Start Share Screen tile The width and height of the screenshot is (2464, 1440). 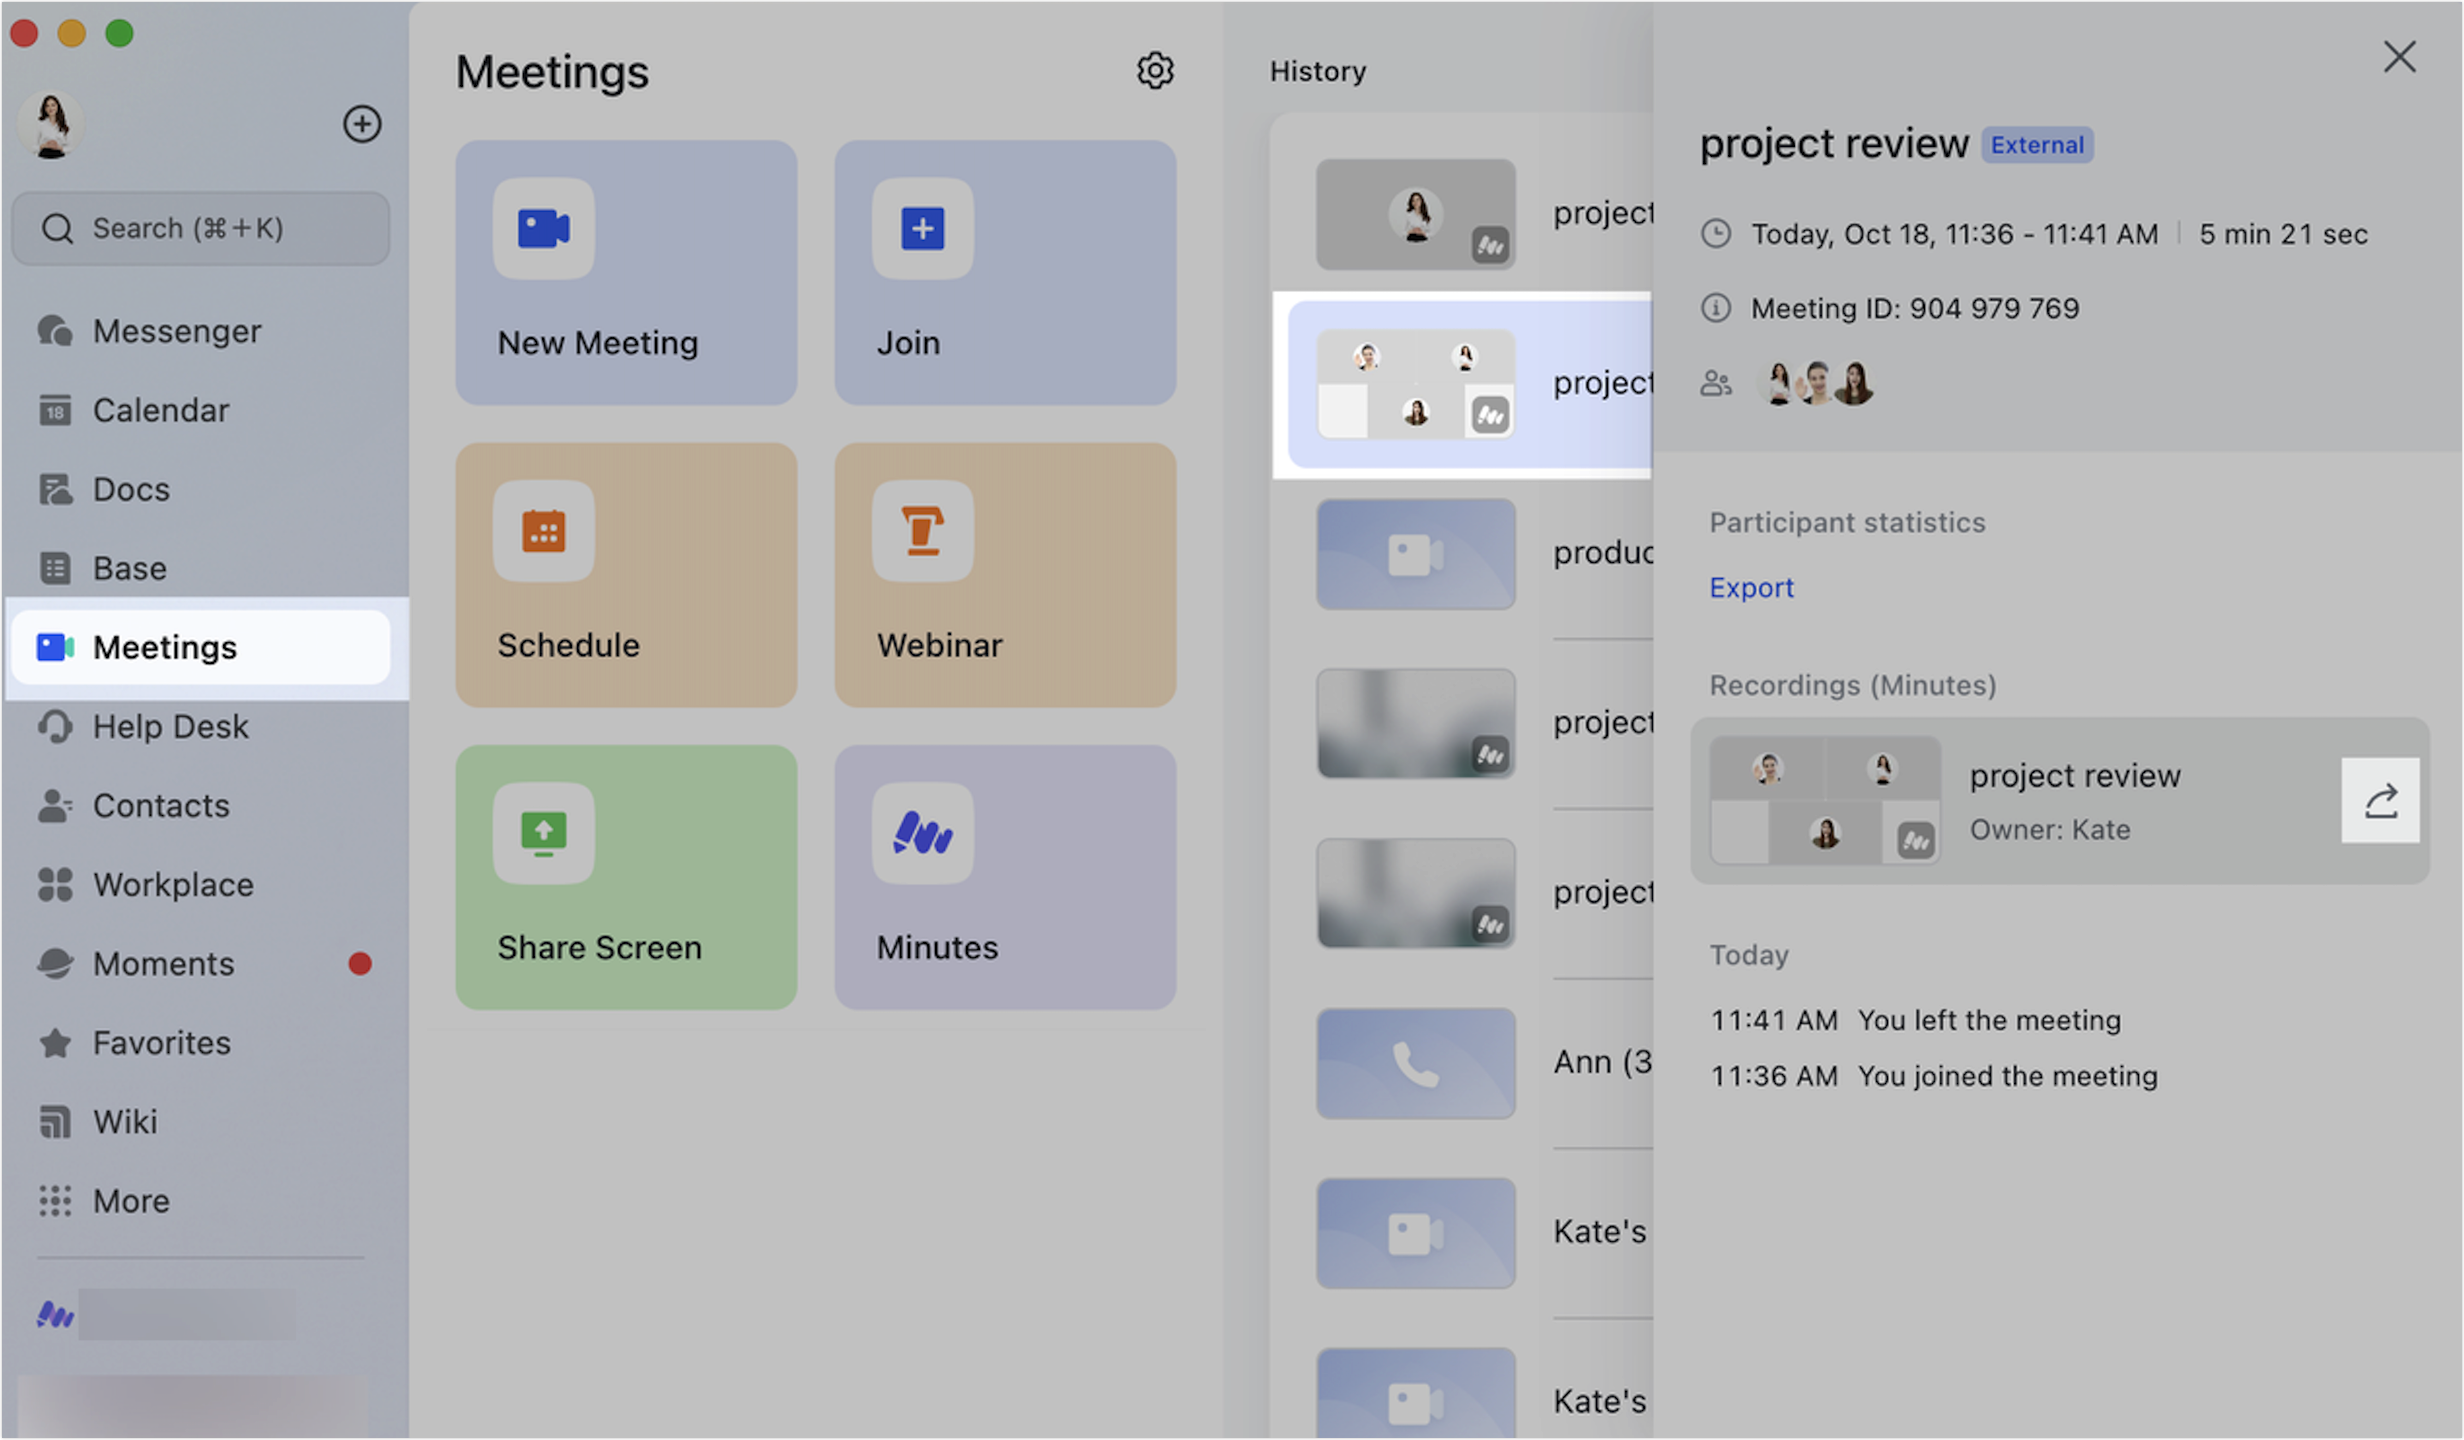pos(626,877)
